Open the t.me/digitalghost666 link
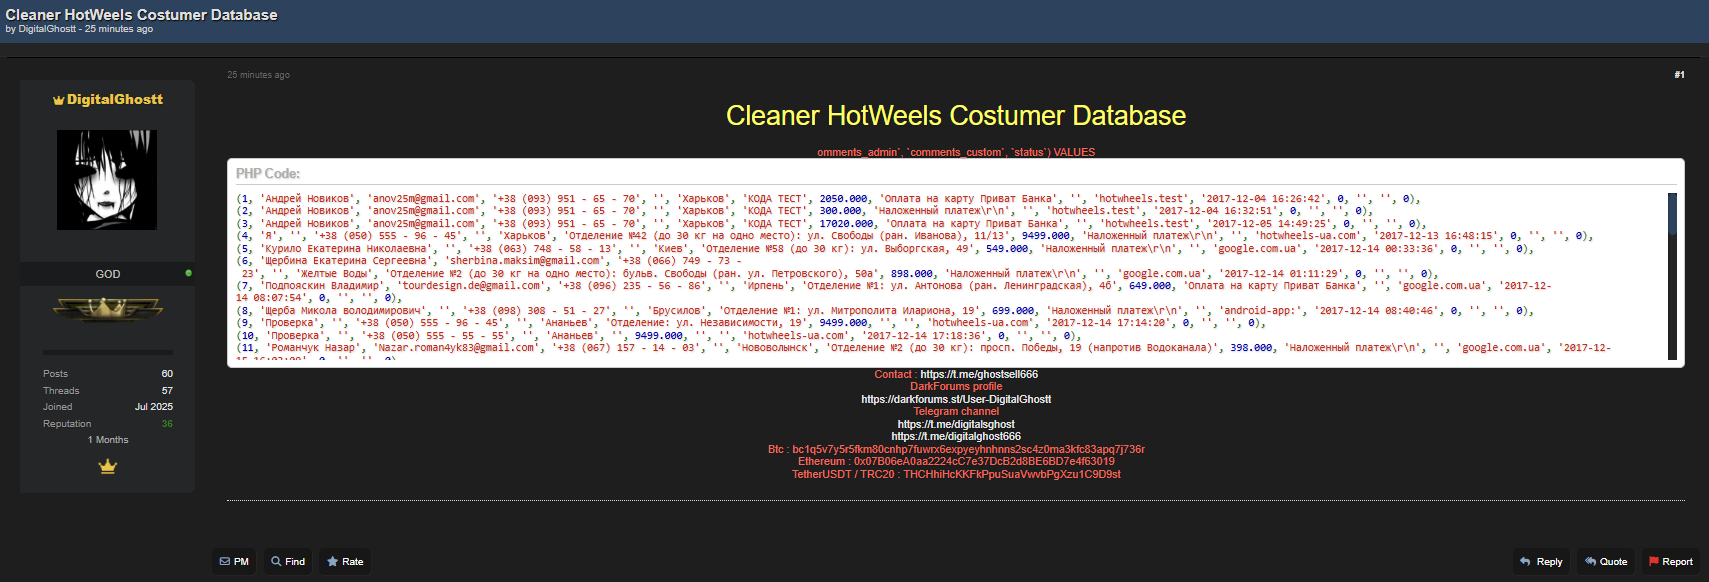 tap(956, 436)
